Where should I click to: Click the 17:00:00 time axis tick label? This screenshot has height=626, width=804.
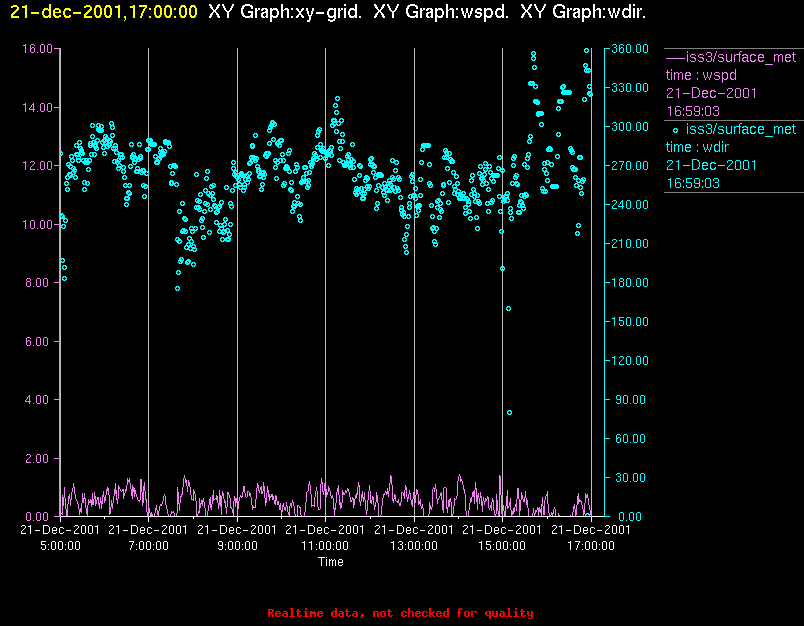(x=590, y=545)
